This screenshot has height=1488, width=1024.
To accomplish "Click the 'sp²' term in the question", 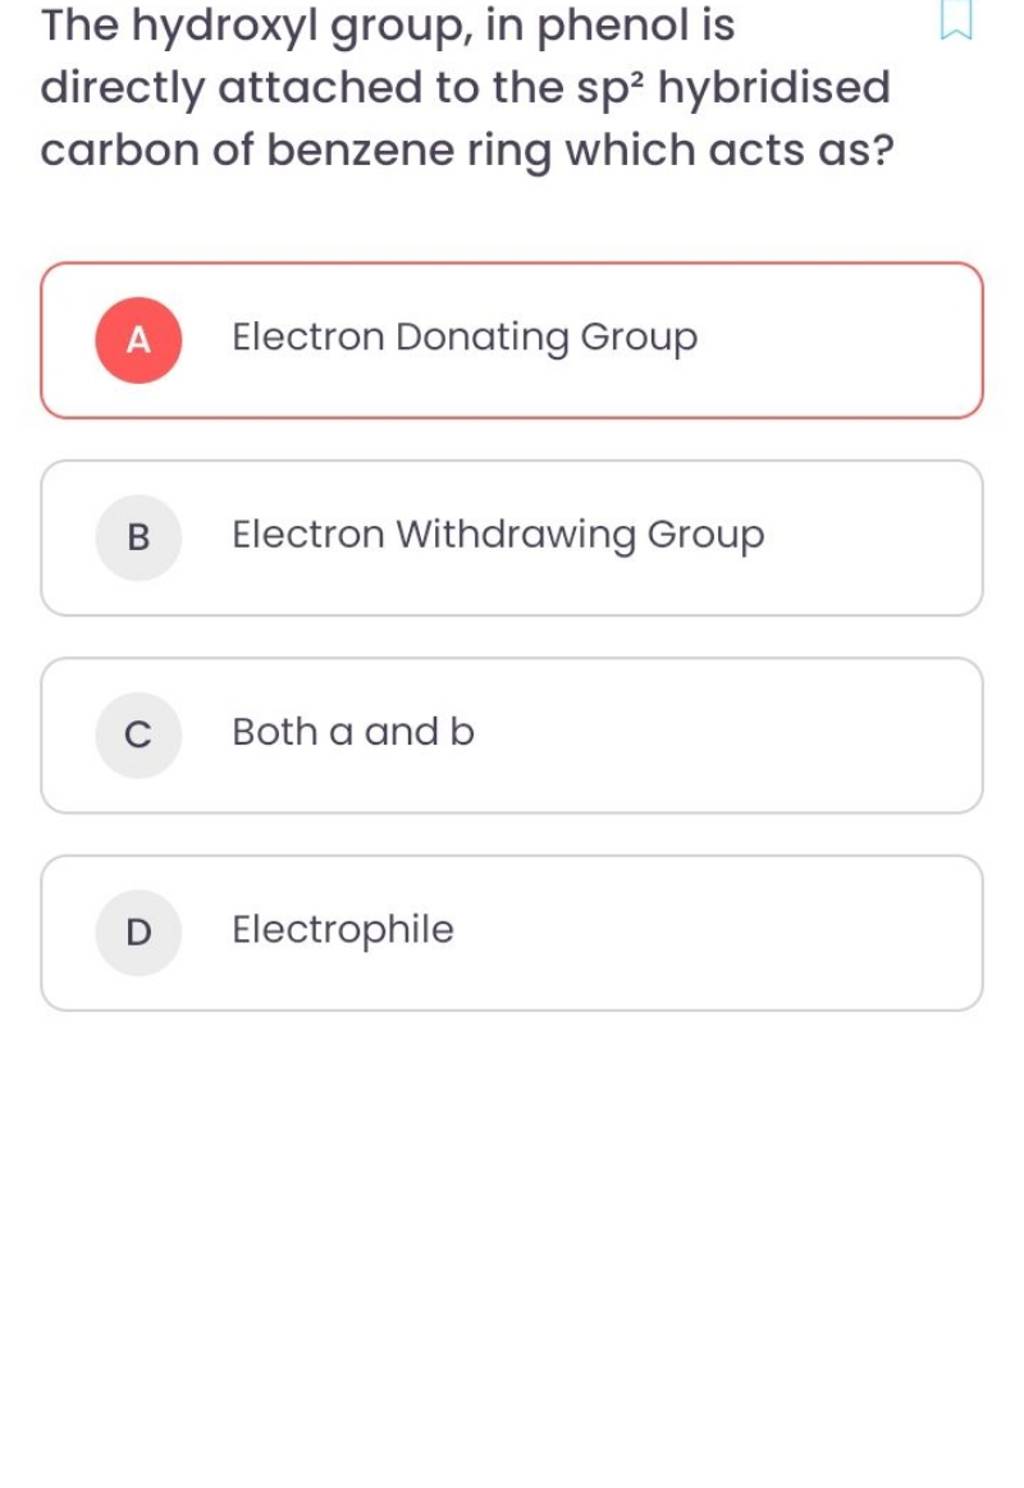I will (x=611, y=88).
